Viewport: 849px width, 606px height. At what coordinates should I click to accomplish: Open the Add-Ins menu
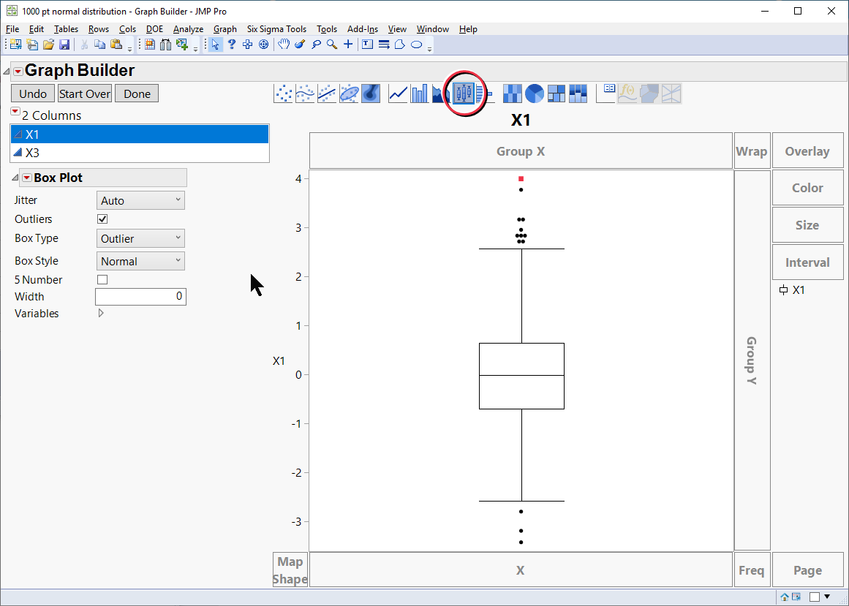click(x=363, y=29)
